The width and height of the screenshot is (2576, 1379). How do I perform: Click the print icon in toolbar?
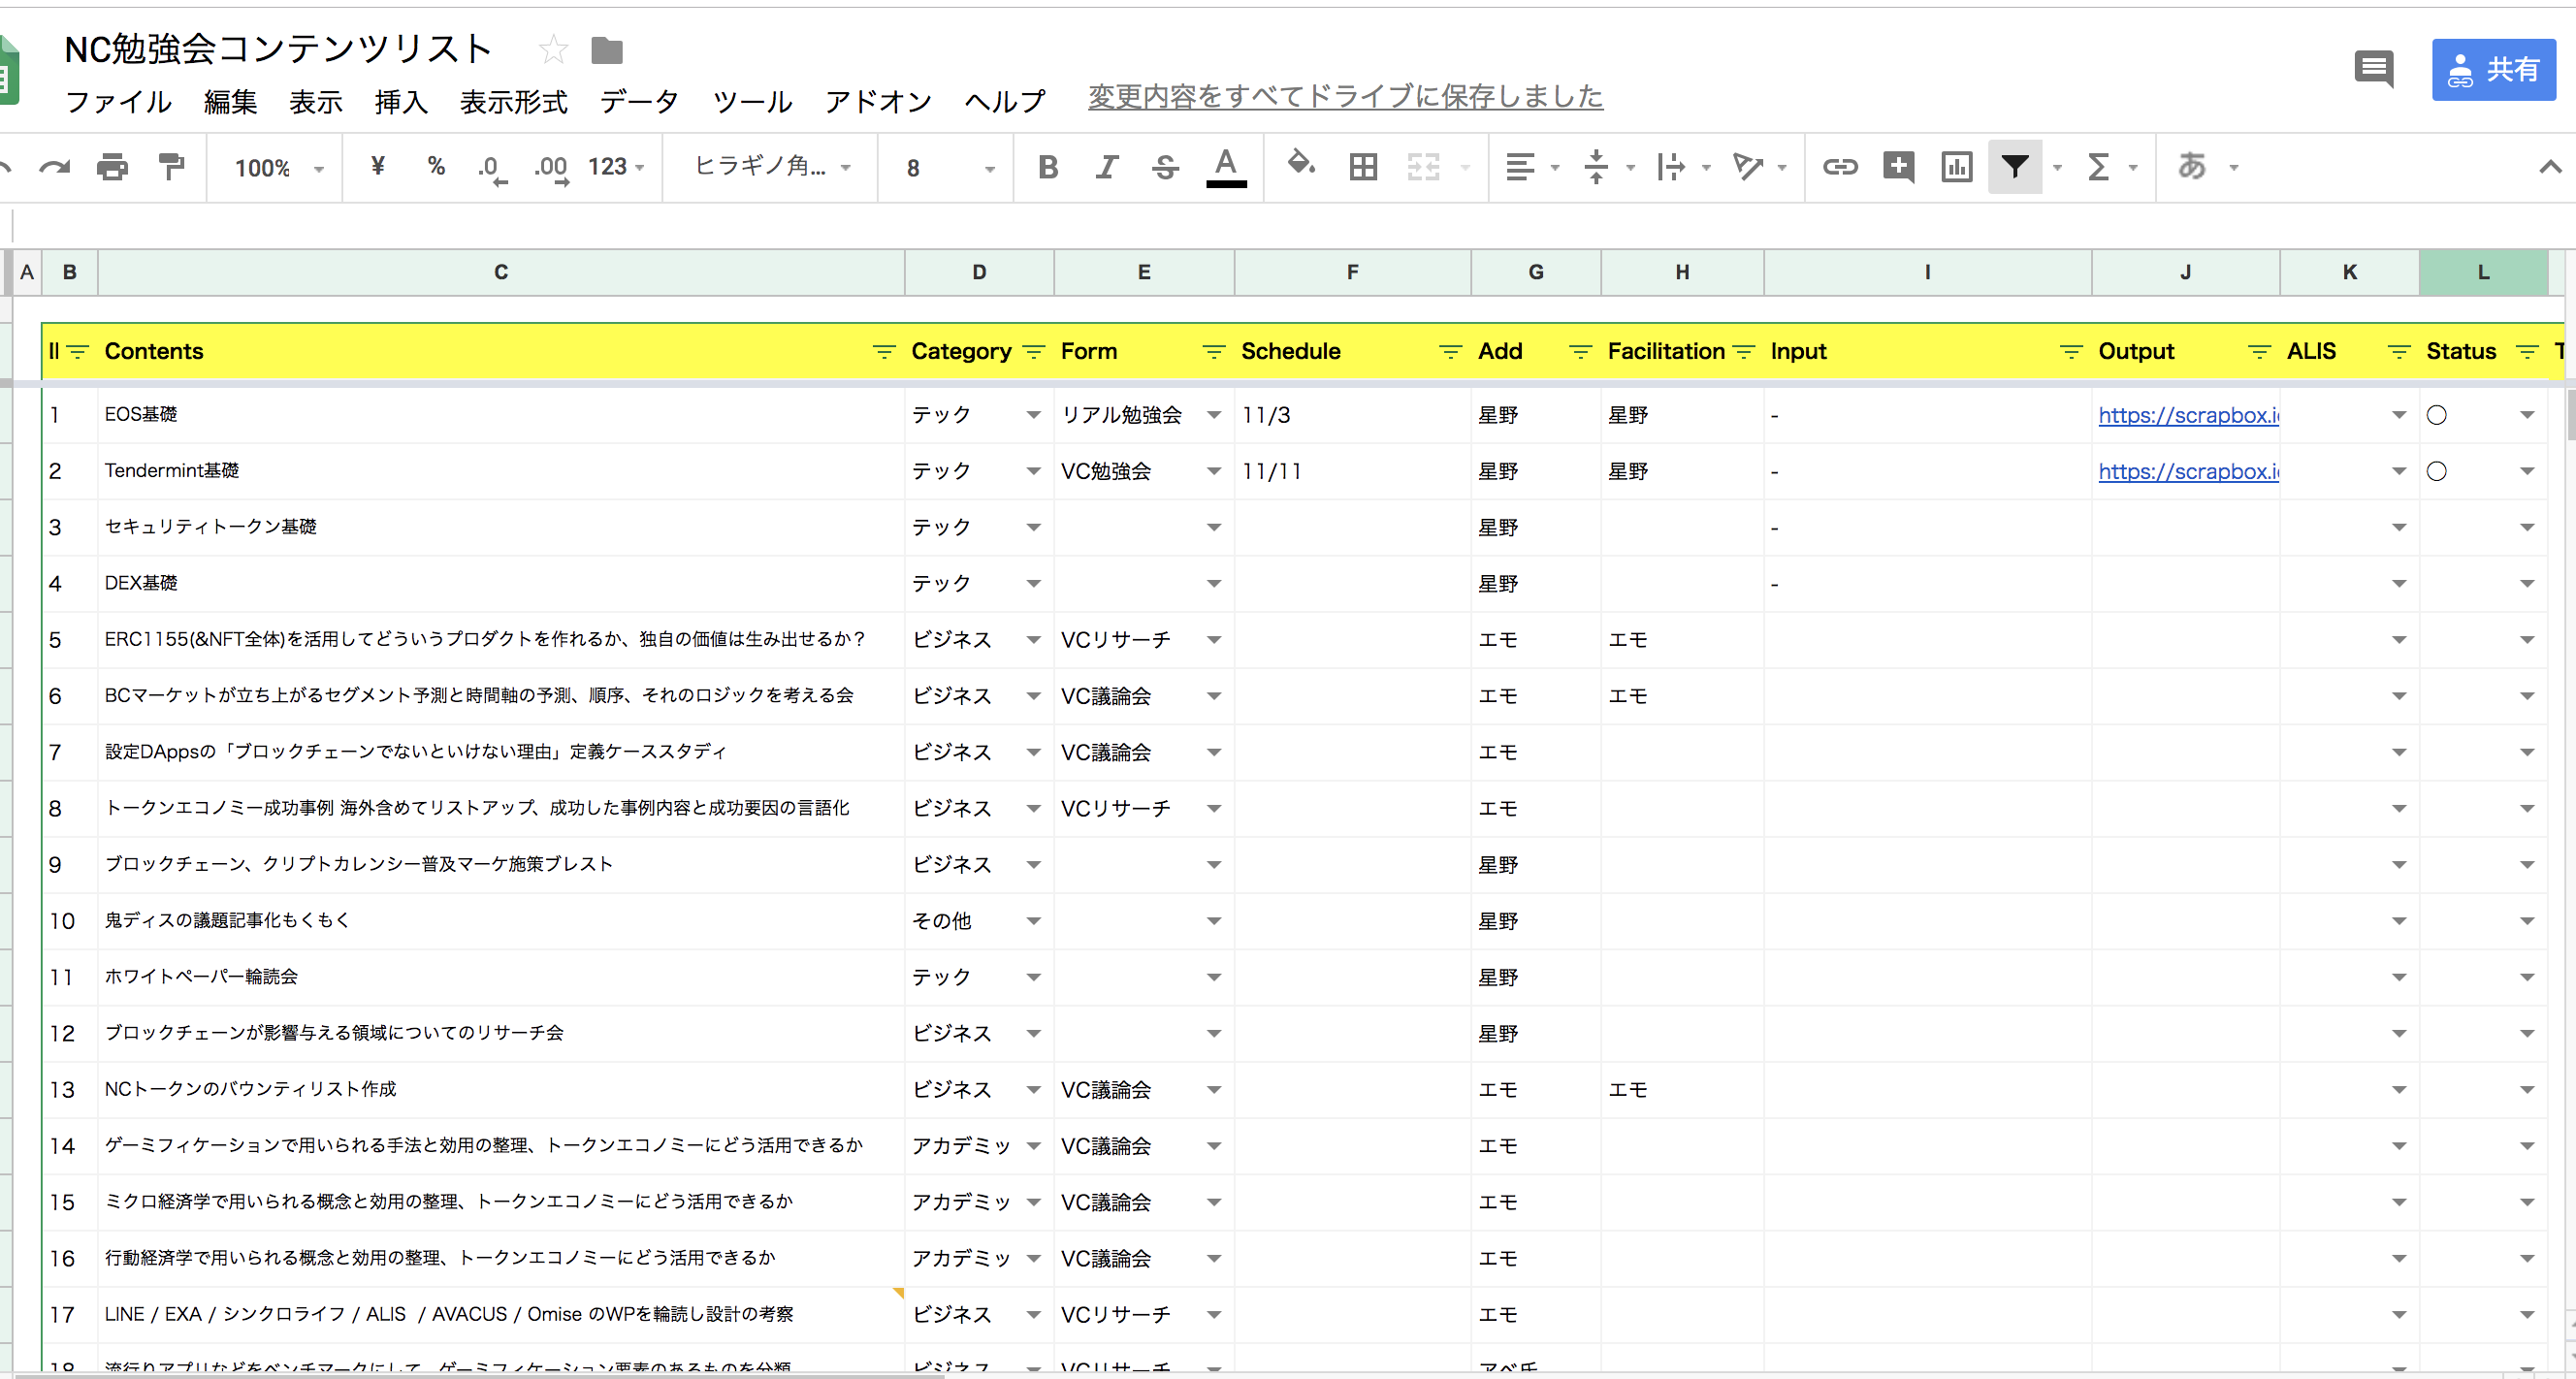[x=112, y=167]
